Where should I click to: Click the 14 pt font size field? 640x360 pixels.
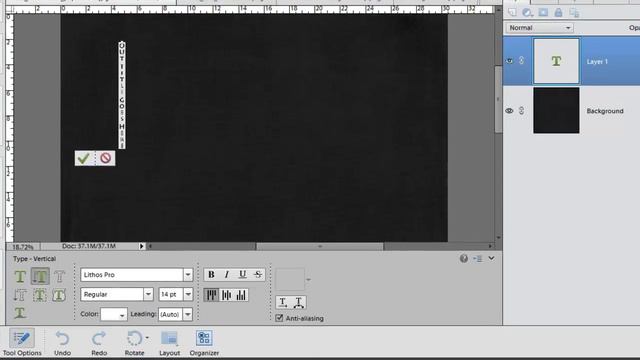[171, 294]
